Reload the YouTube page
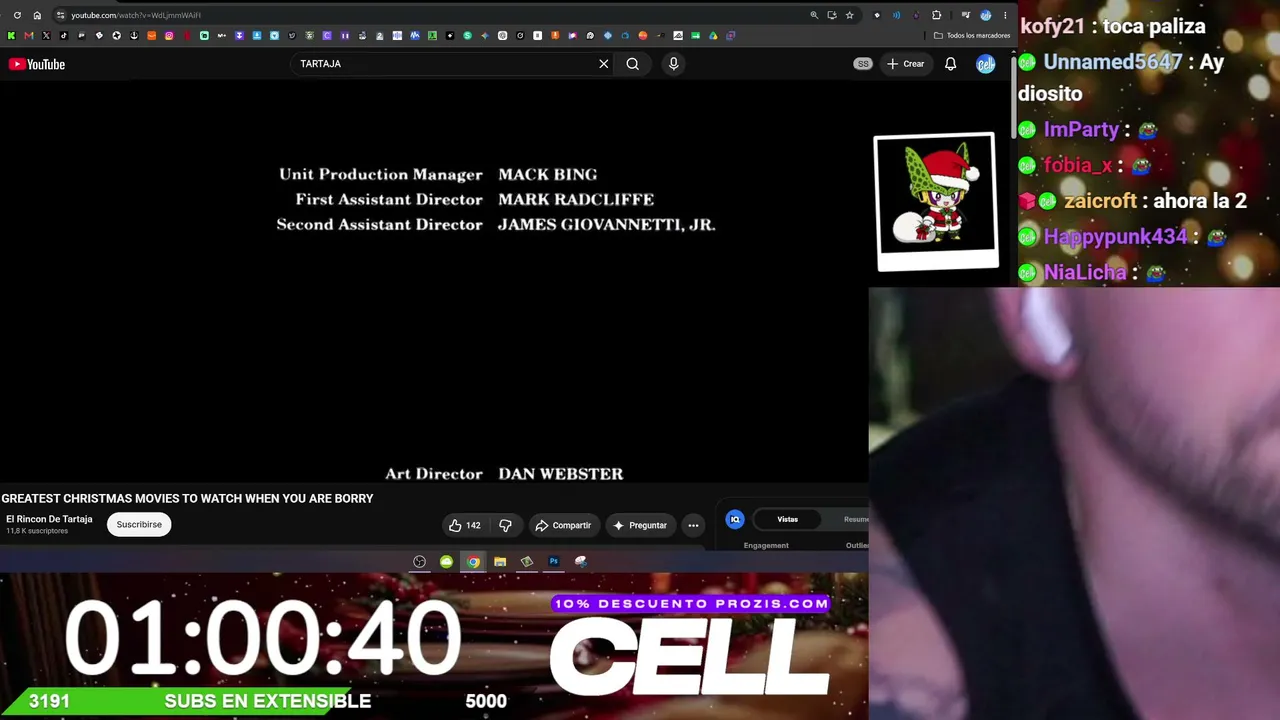The width and height of the screenshot is (1280, 720). click(x=17, y=15)
